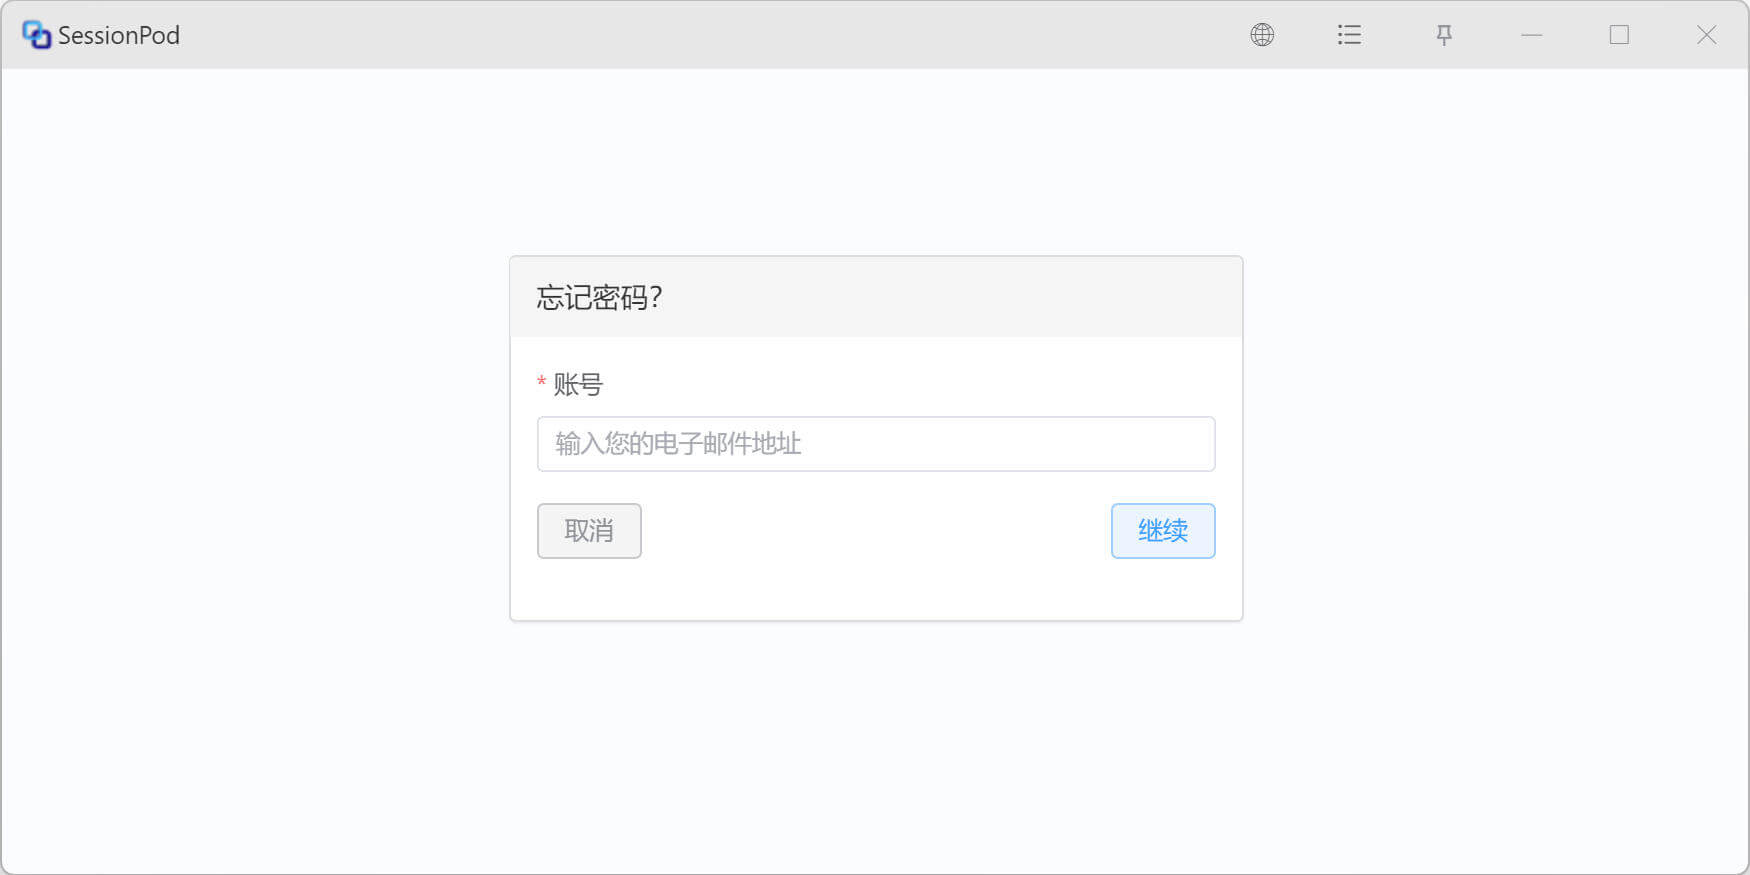The width and height of the screenshot is (1750, 875).
Task: Click the 账号 email input field
Action: click(876, 444)
